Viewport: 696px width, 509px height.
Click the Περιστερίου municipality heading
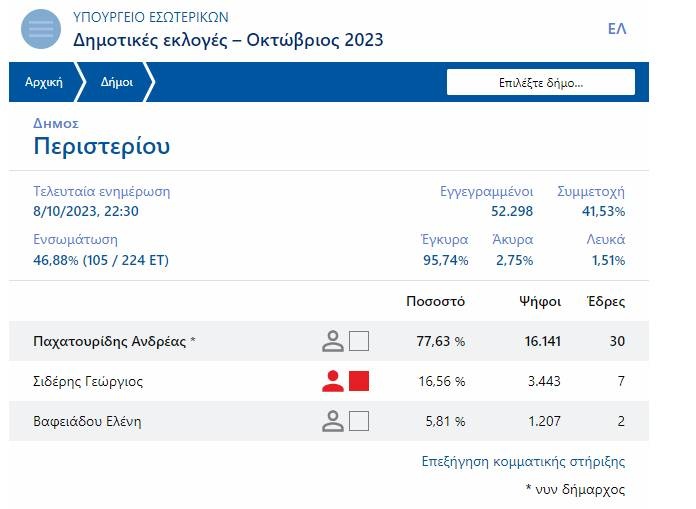point(102,147)
